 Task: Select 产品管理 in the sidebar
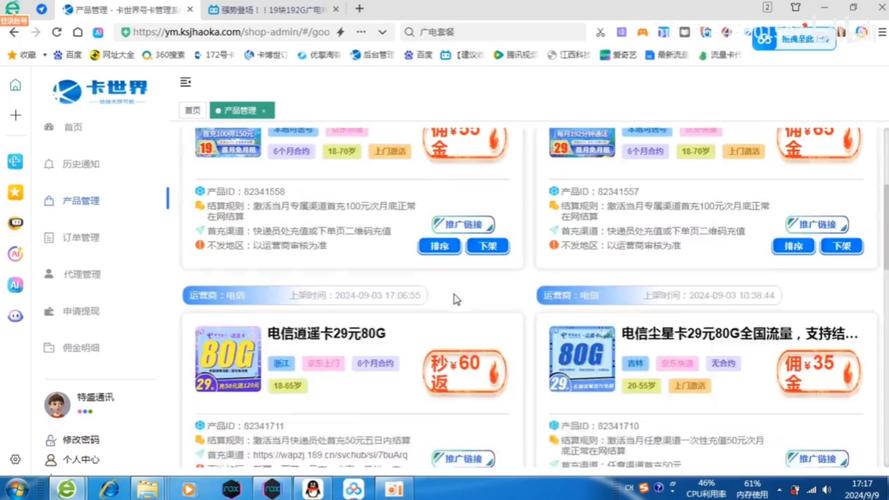(81, 201)
